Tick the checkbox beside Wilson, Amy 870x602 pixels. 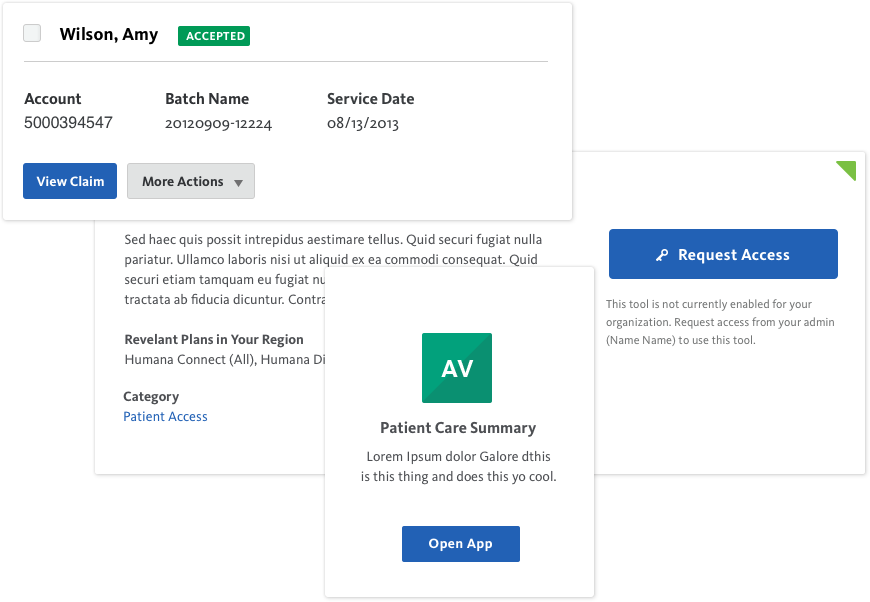tap(32, 33)
